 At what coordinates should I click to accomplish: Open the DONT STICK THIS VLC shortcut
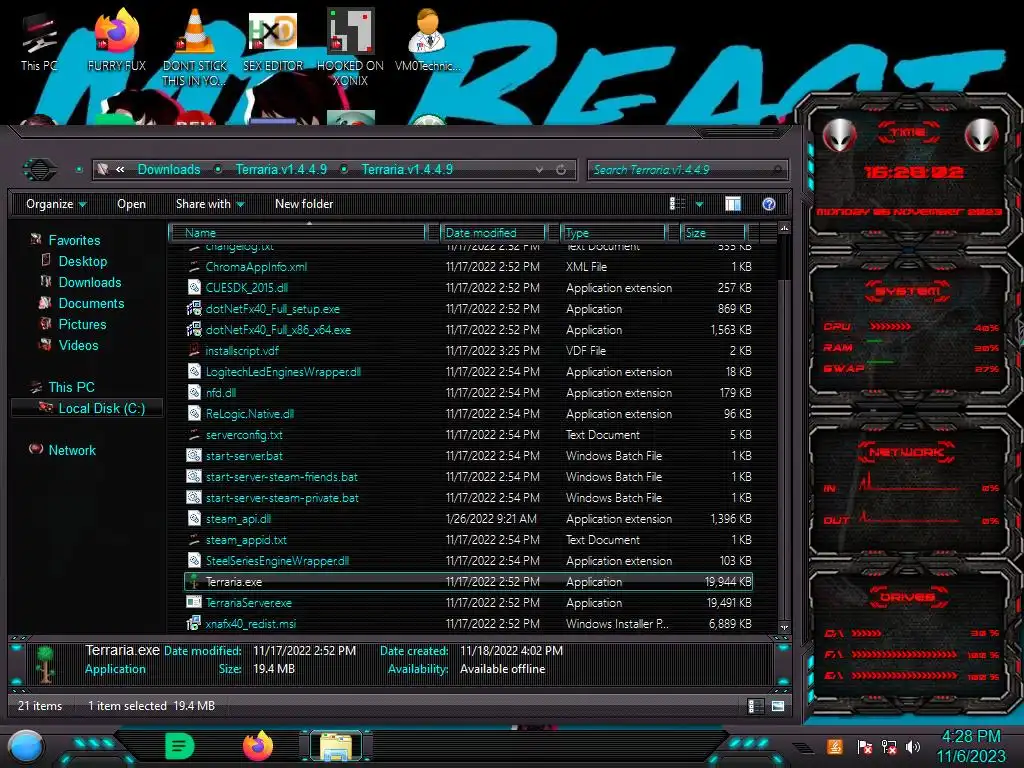tap(195, 47)
